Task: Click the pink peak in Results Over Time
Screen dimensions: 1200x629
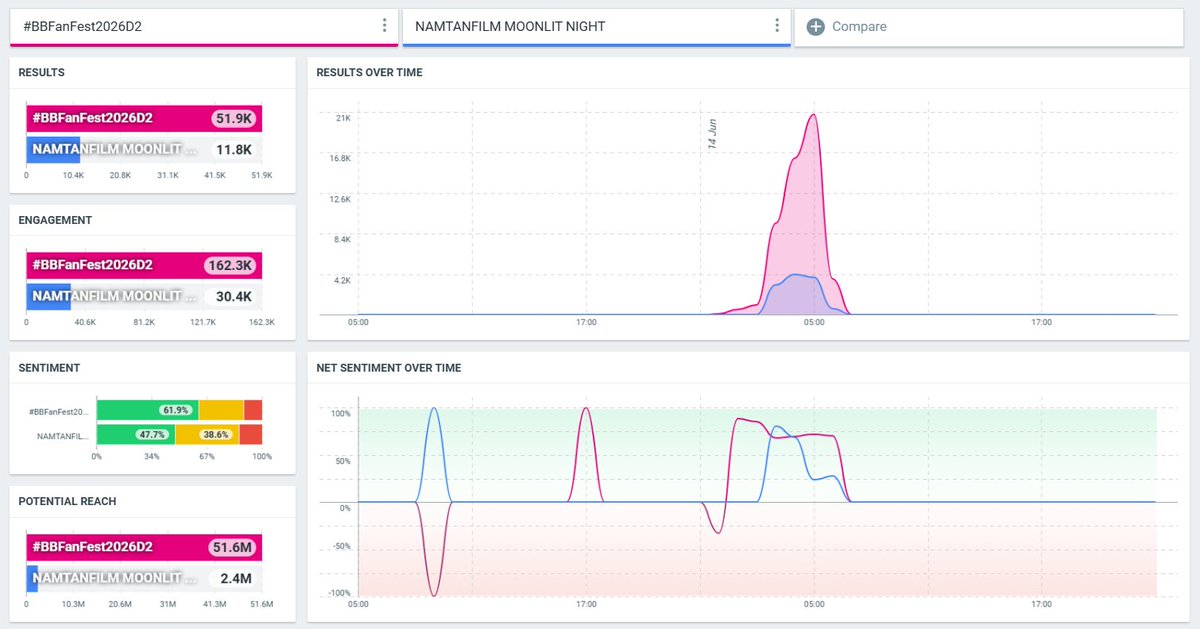Action: pyautogui.click(x=814, y=116)
